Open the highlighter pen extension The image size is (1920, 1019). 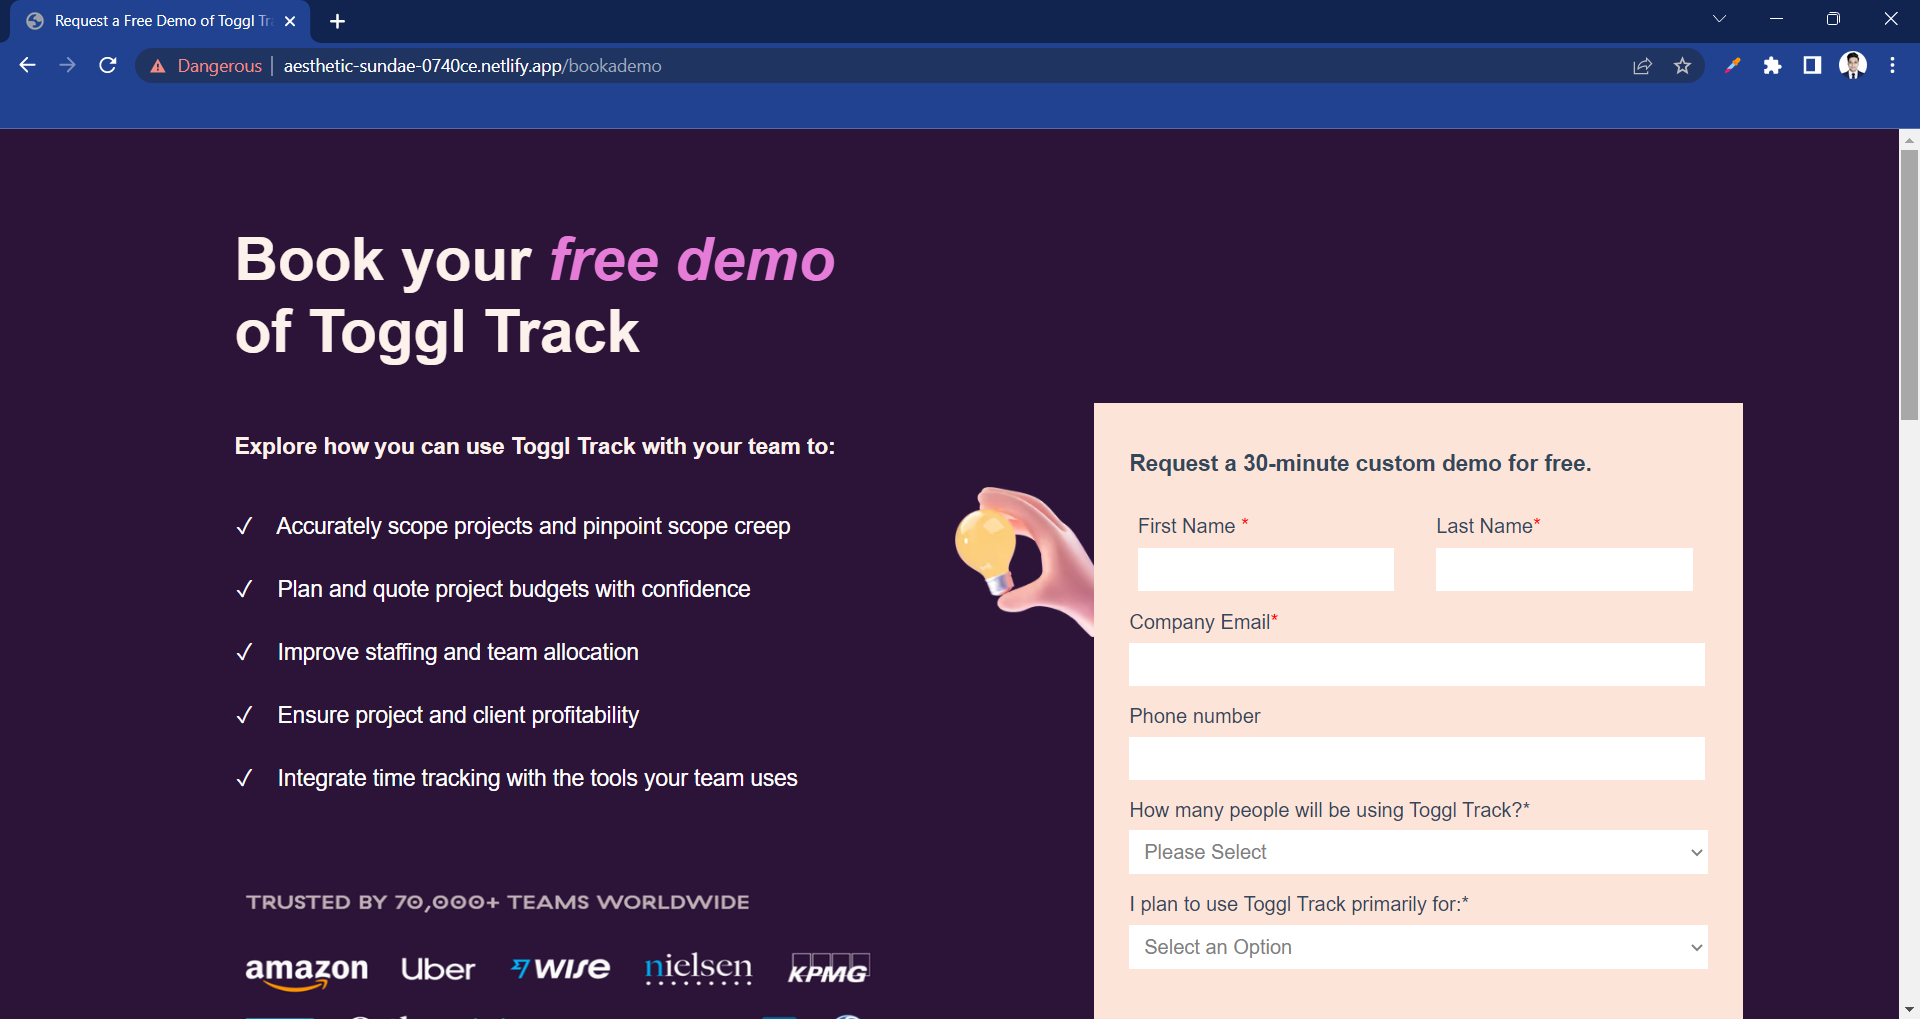[1732, 66]
